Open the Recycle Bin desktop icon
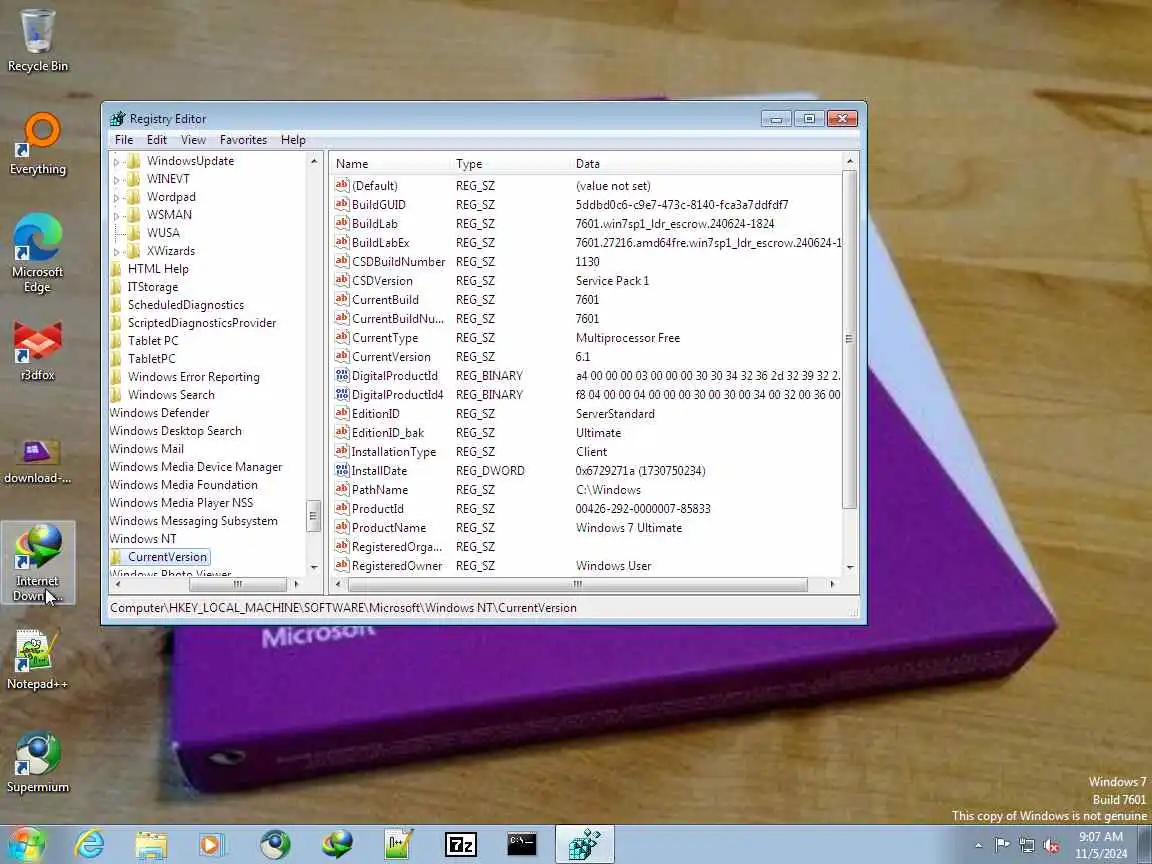 click(37, 40)
